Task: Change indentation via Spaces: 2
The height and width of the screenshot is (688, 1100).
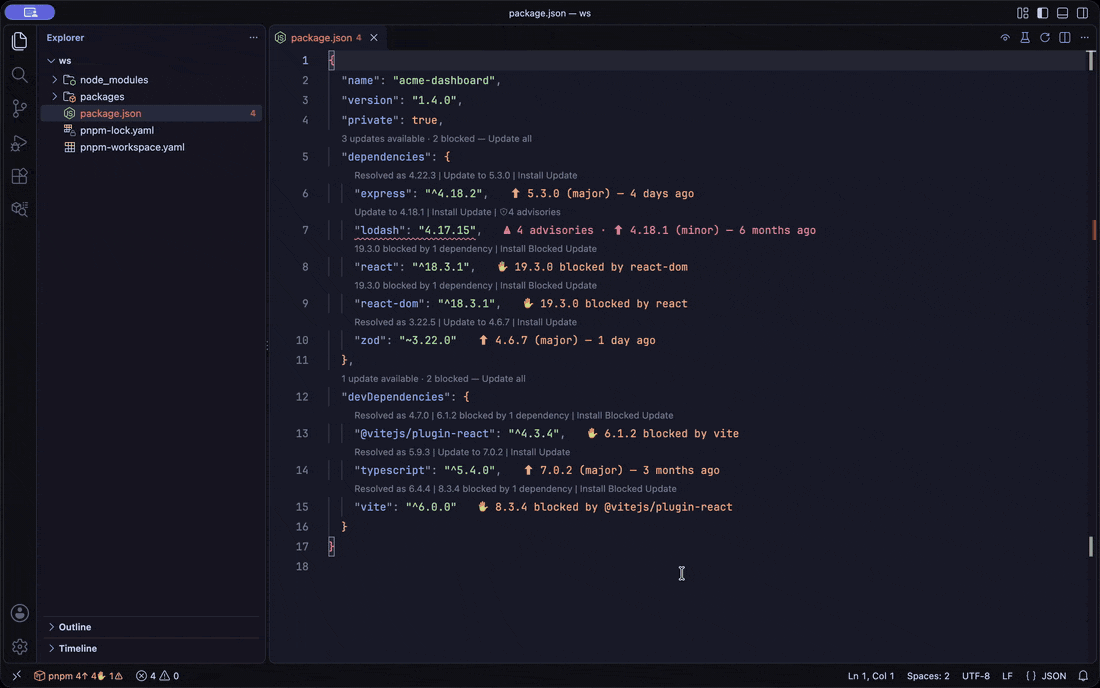Action: [927, 676]
